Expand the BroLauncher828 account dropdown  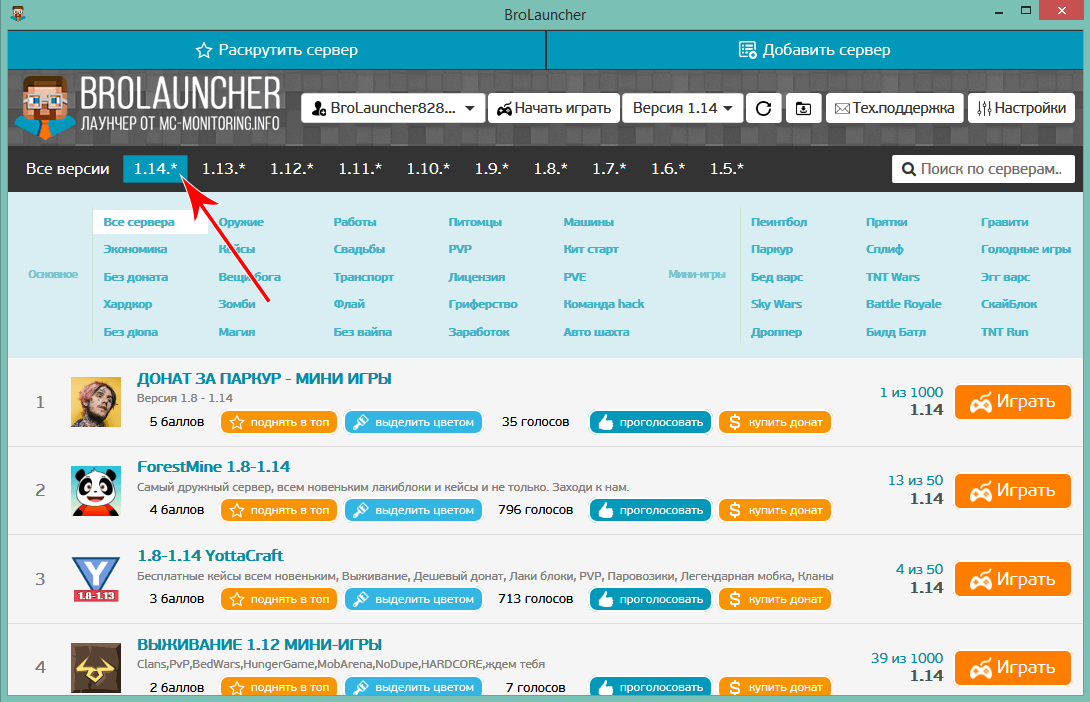tap(393, 108)
